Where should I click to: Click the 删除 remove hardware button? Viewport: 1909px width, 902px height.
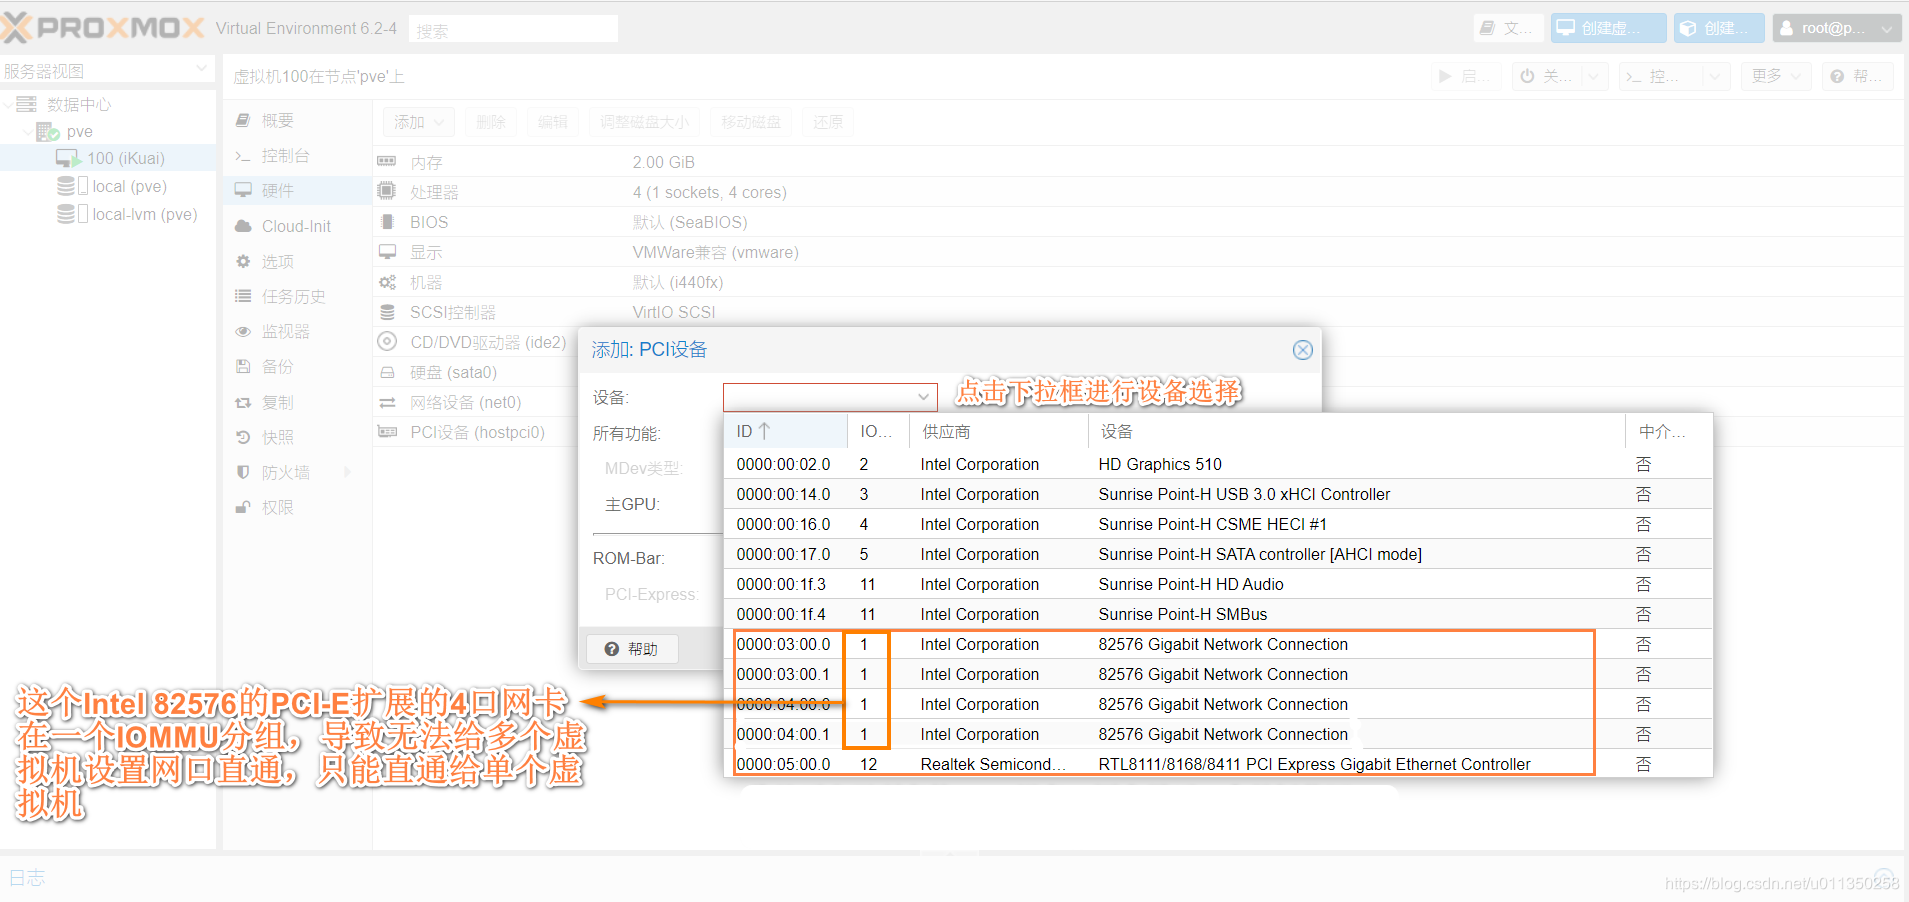[x=490, y=122]
